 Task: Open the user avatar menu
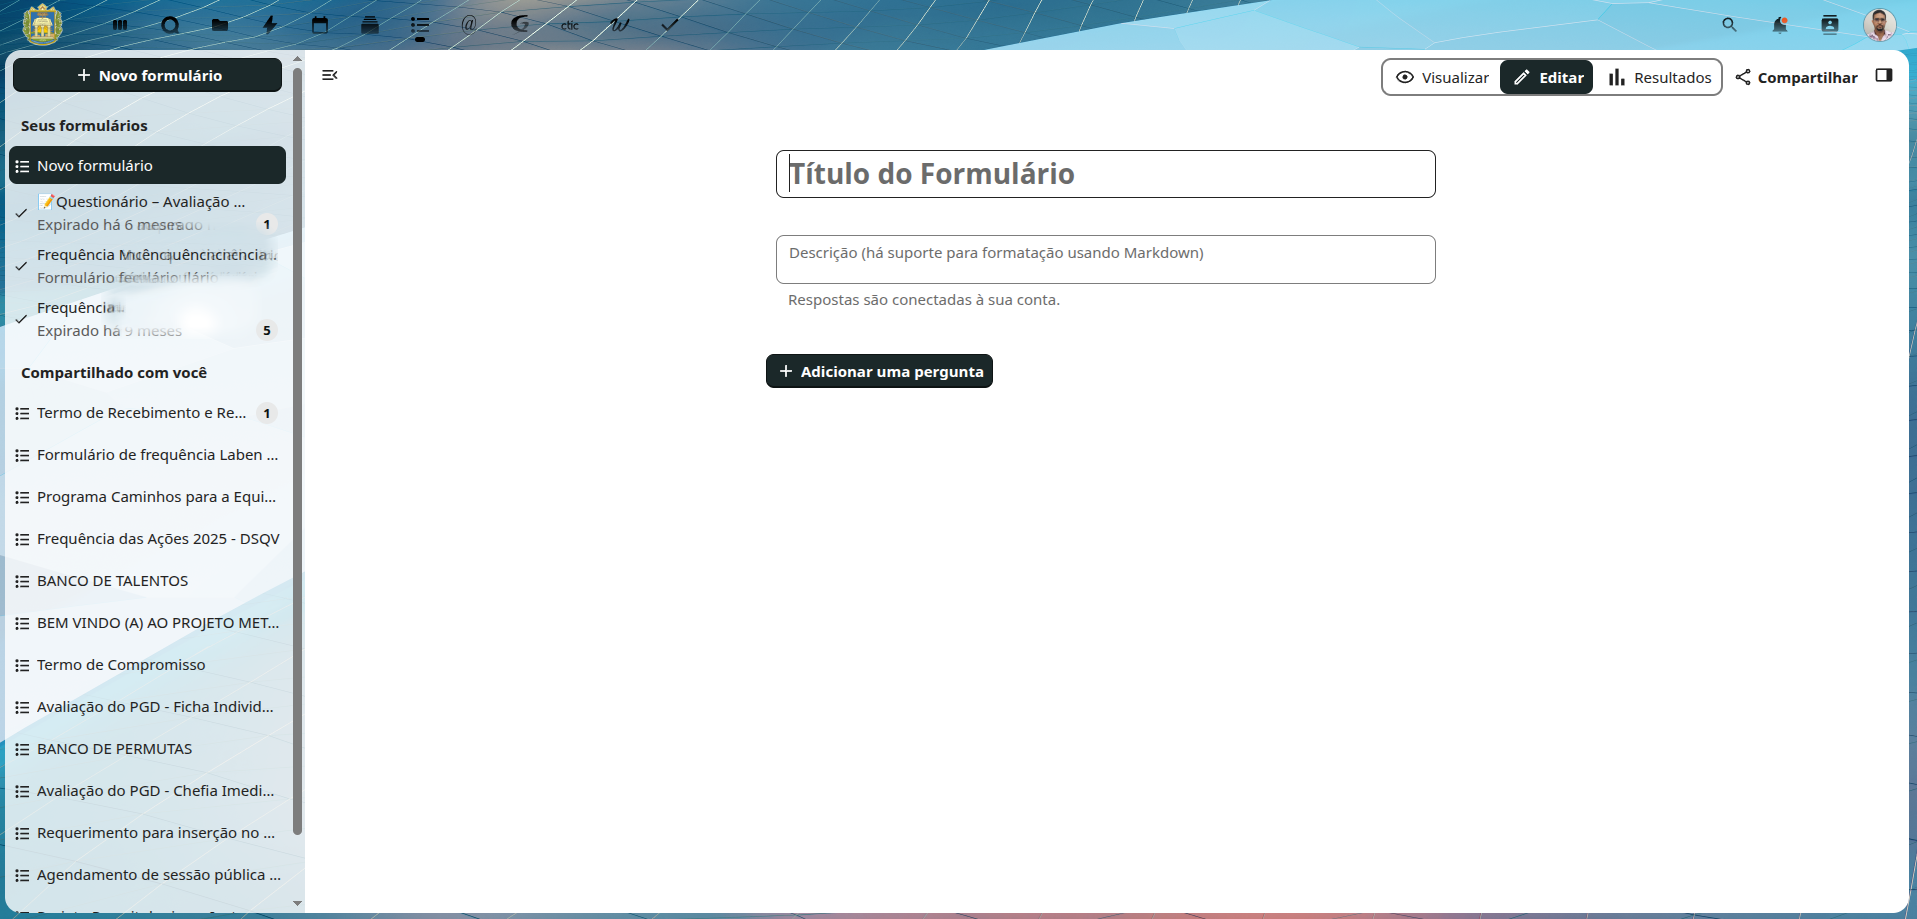pyautogui.click(x=1879, y=25)
